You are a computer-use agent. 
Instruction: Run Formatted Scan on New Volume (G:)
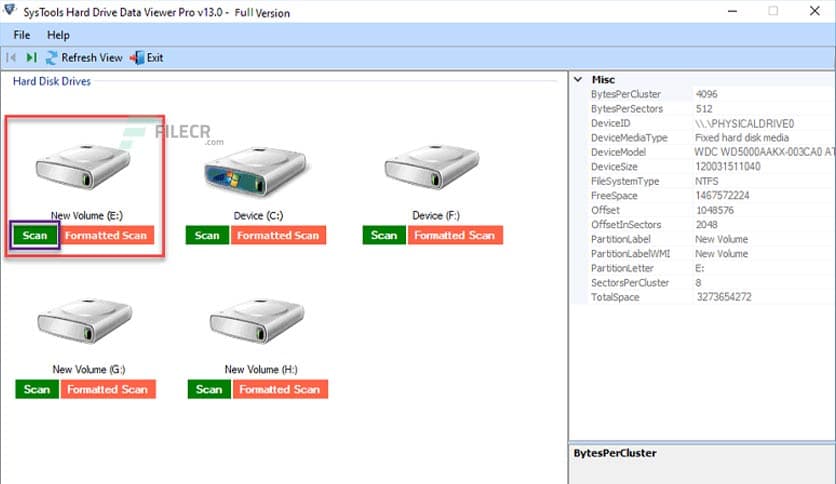pyautogui.click(x=108, y=389)
